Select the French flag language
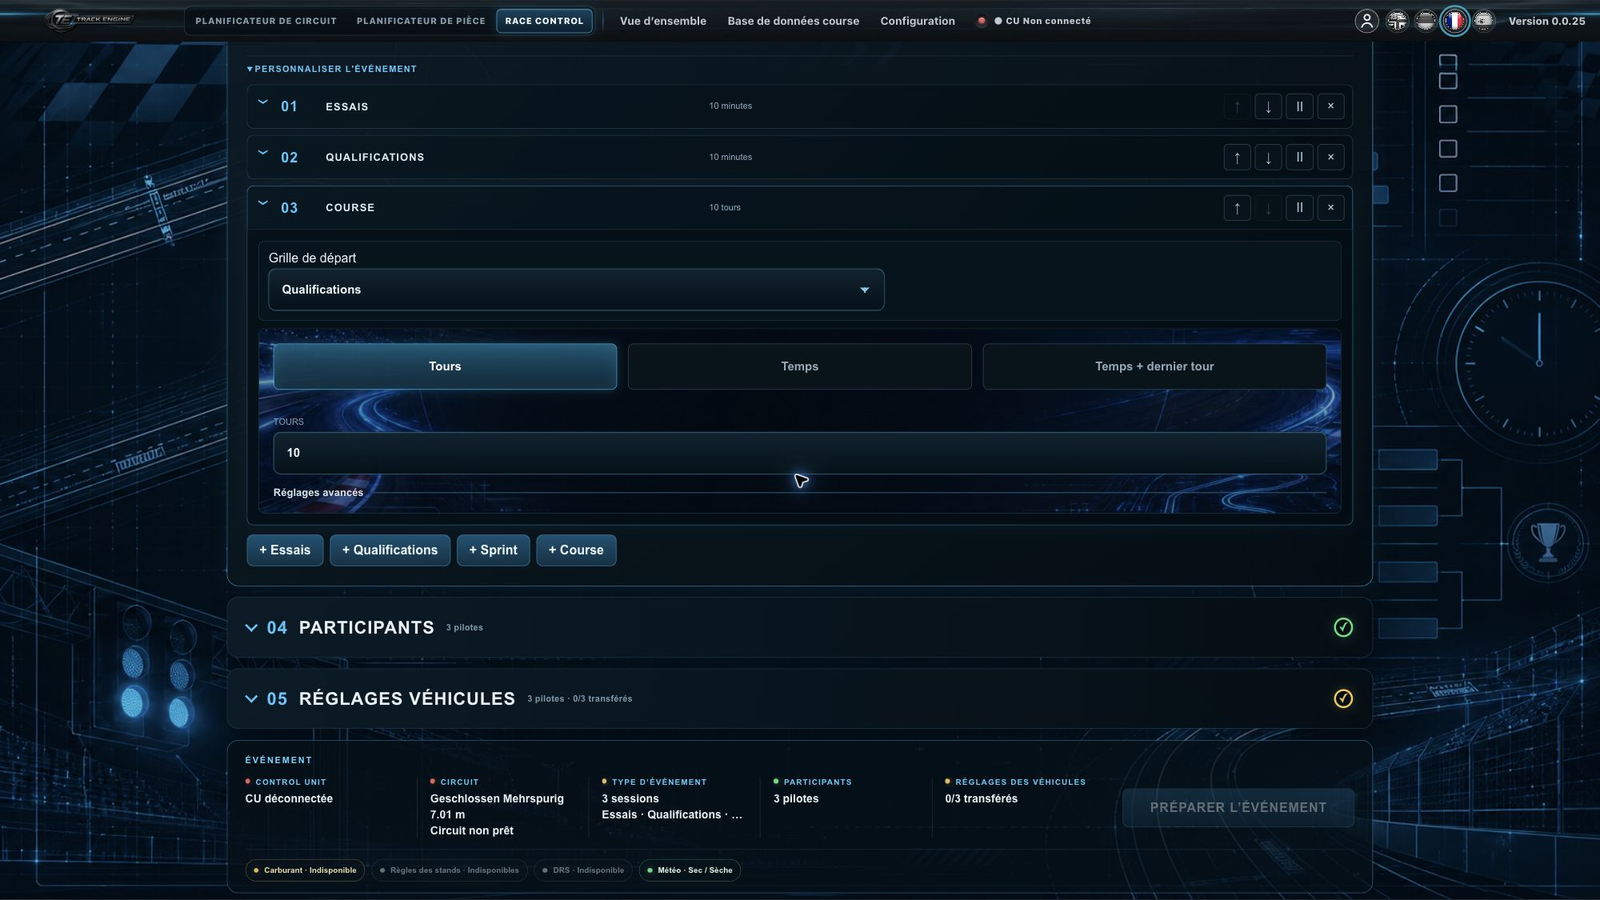Viewport: 1600px width, 900px height. point(1455,21)
